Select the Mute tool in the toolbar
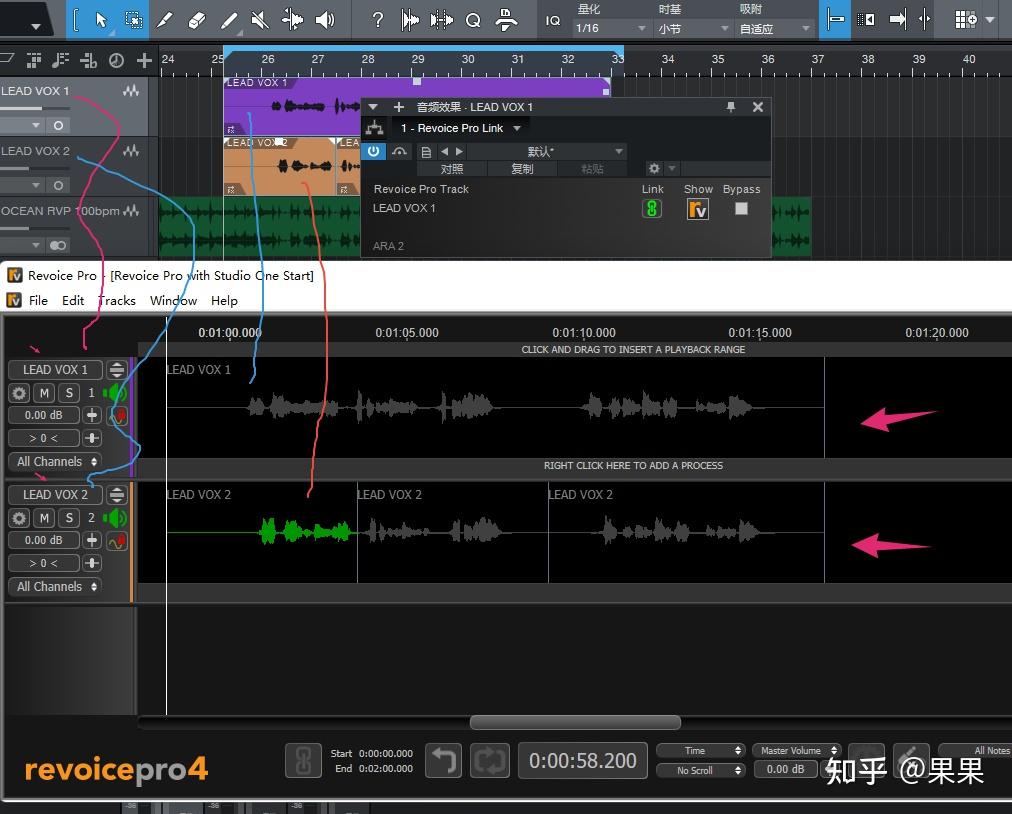This screenshot has width=1012, height=814. click(x=259, y=20)
